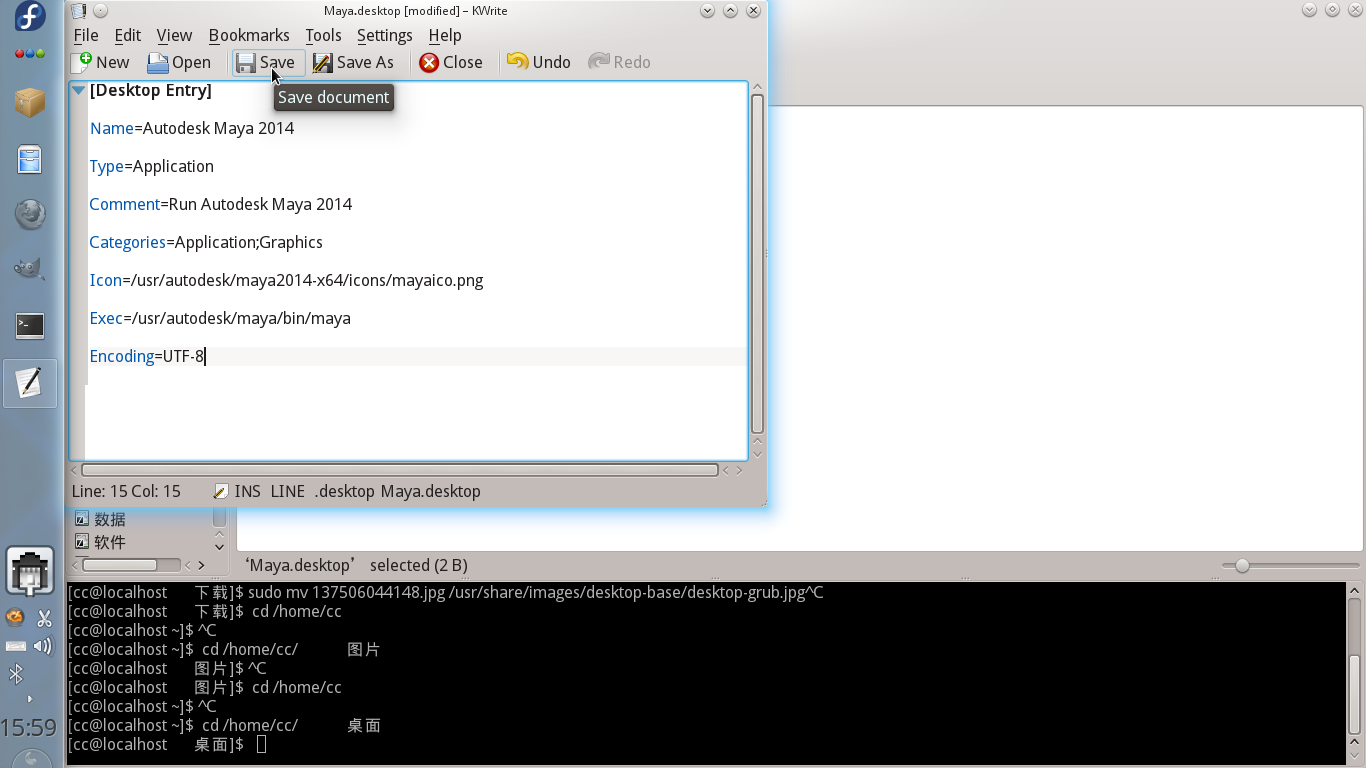Image resolution: width=1366 pixels, height=768 pixels.
Task: Open the clipboard scissors tray icon
Action: (x=44, y=619)
